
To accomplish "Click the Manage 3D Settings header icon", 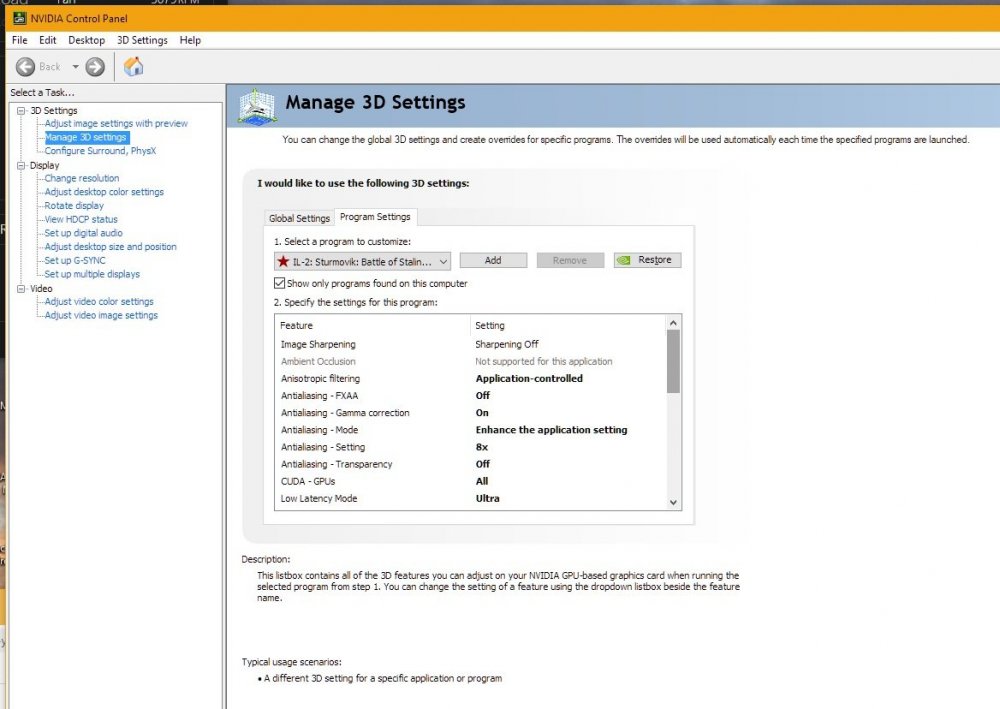I will tap(256, 105).
